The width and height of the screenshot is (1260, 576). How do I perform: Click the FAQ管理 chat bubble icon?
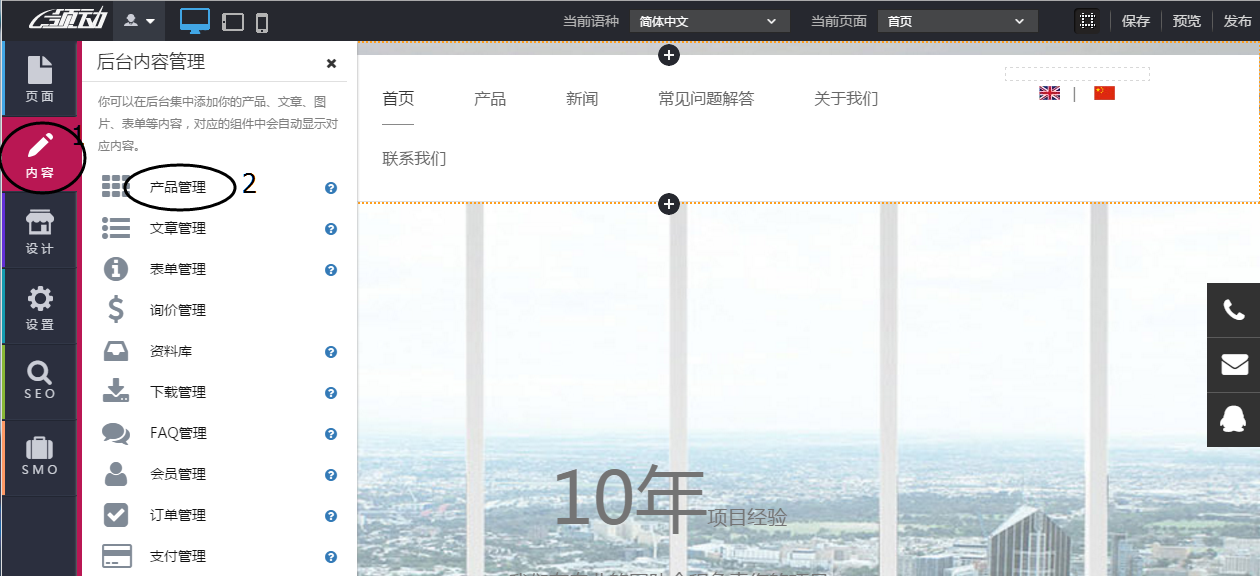116,433
